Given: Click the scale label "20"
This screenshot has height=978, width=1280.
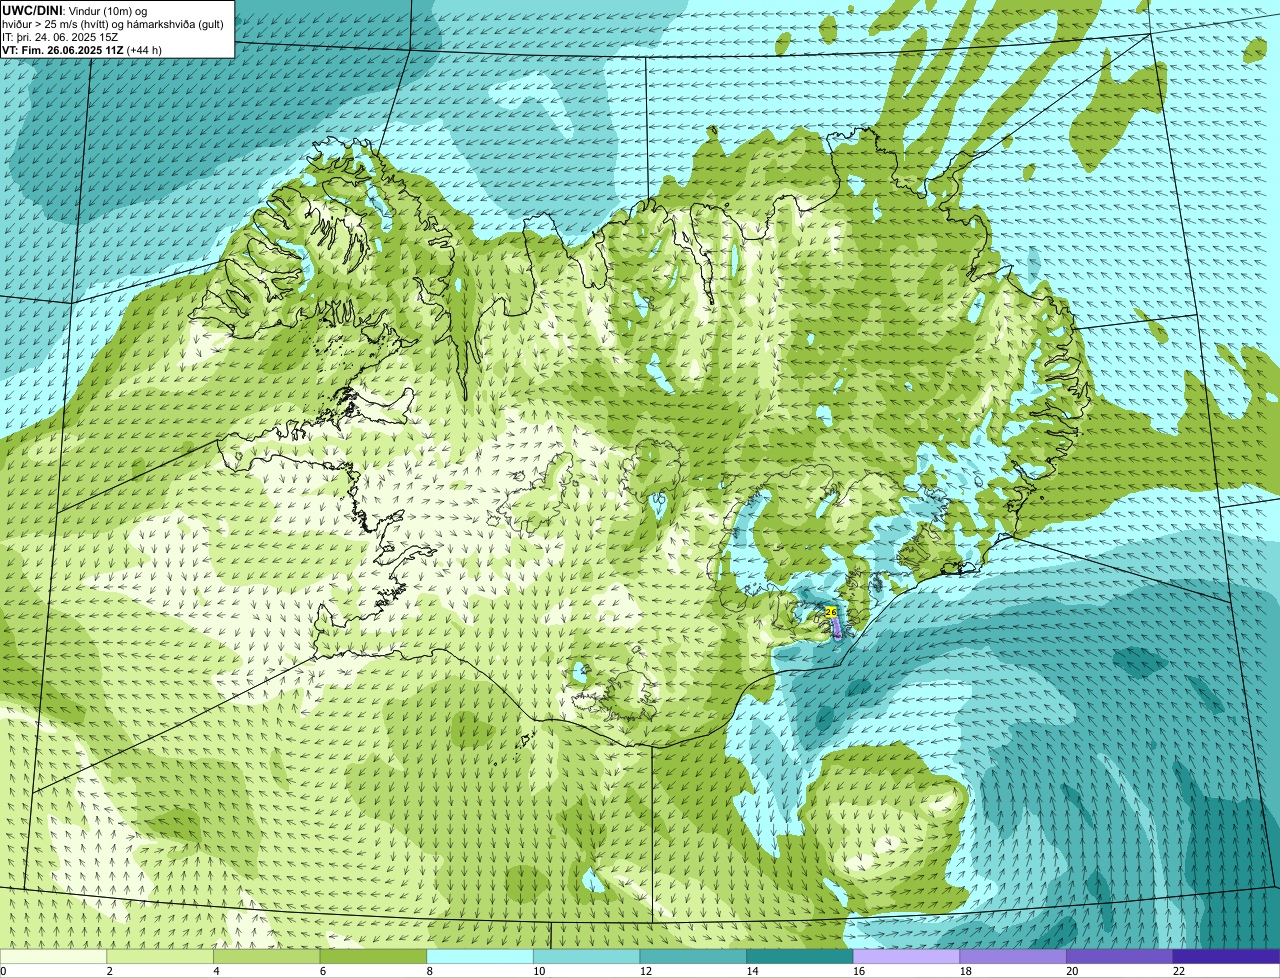Looking at the screenshot, I should click(1072, 971).
